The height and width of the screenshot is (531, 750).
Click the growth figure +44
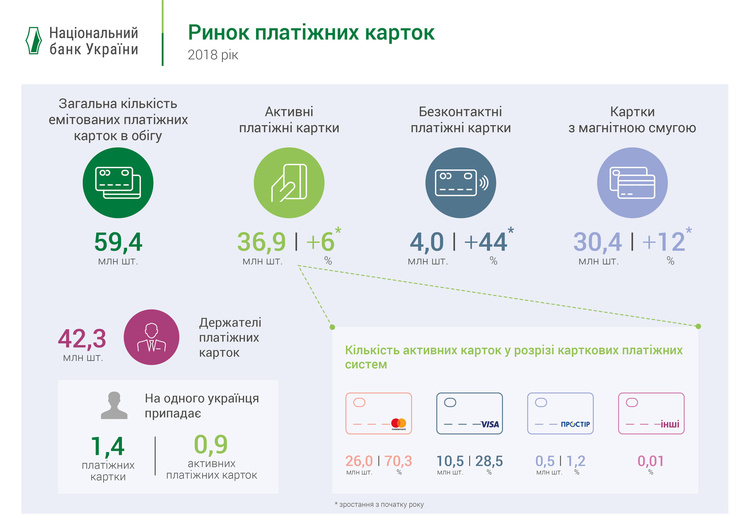[485, 242]
